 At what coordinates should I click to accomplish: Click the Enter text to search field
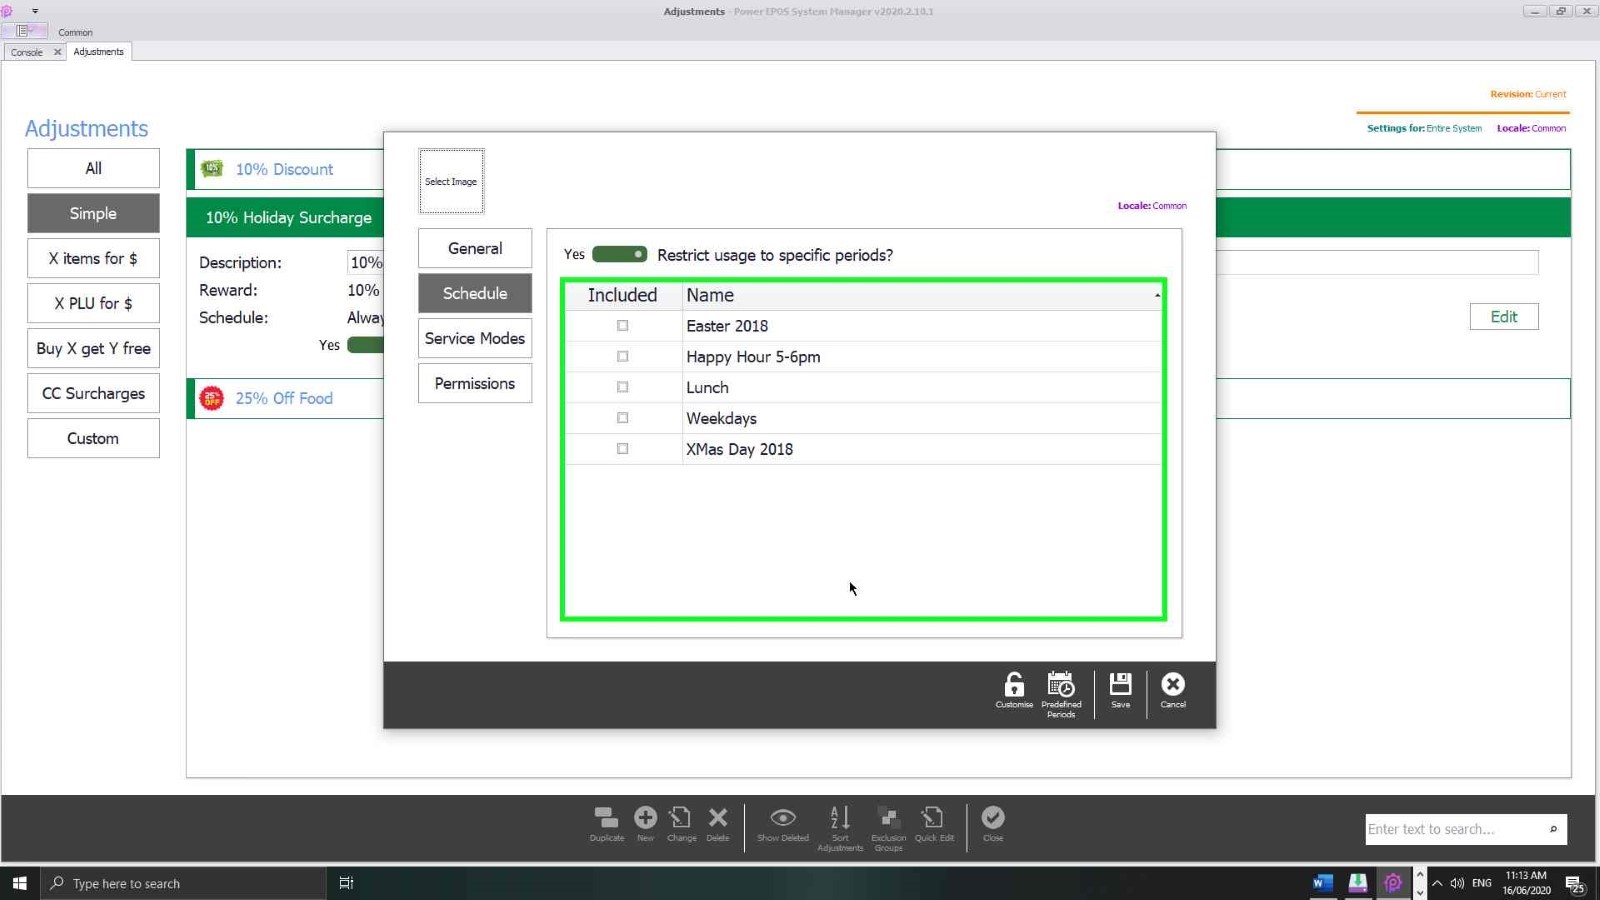[1454, 829]
